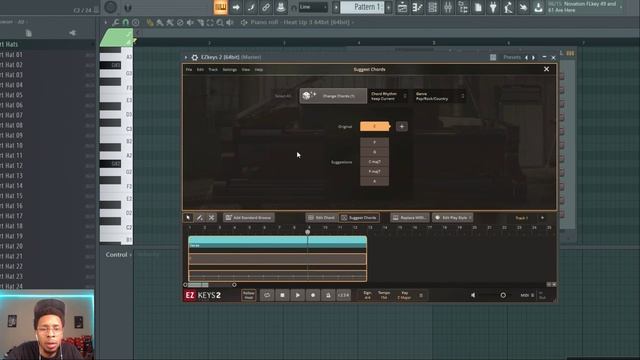Open the channel rack icon in toolbar
This screenshot has width=640, height=360.
433,7
